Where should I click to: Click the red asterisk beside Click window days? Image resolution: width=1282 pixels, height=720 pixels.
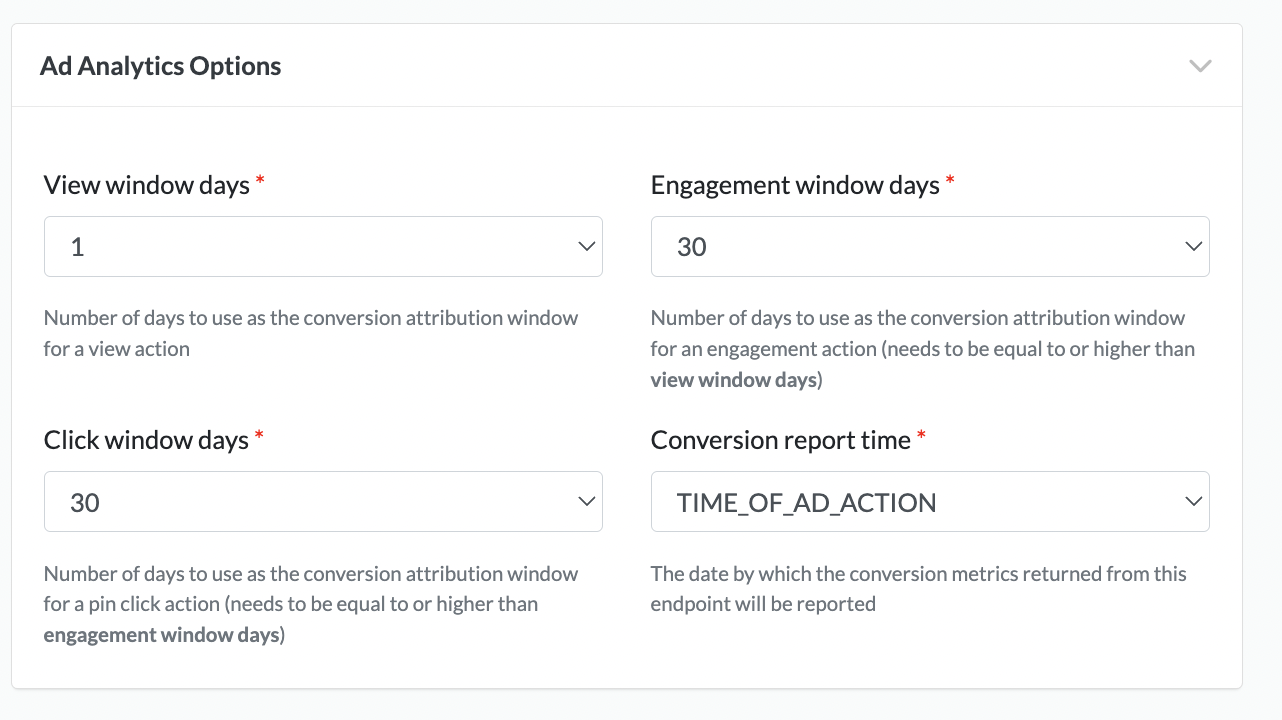pos(260,436)
